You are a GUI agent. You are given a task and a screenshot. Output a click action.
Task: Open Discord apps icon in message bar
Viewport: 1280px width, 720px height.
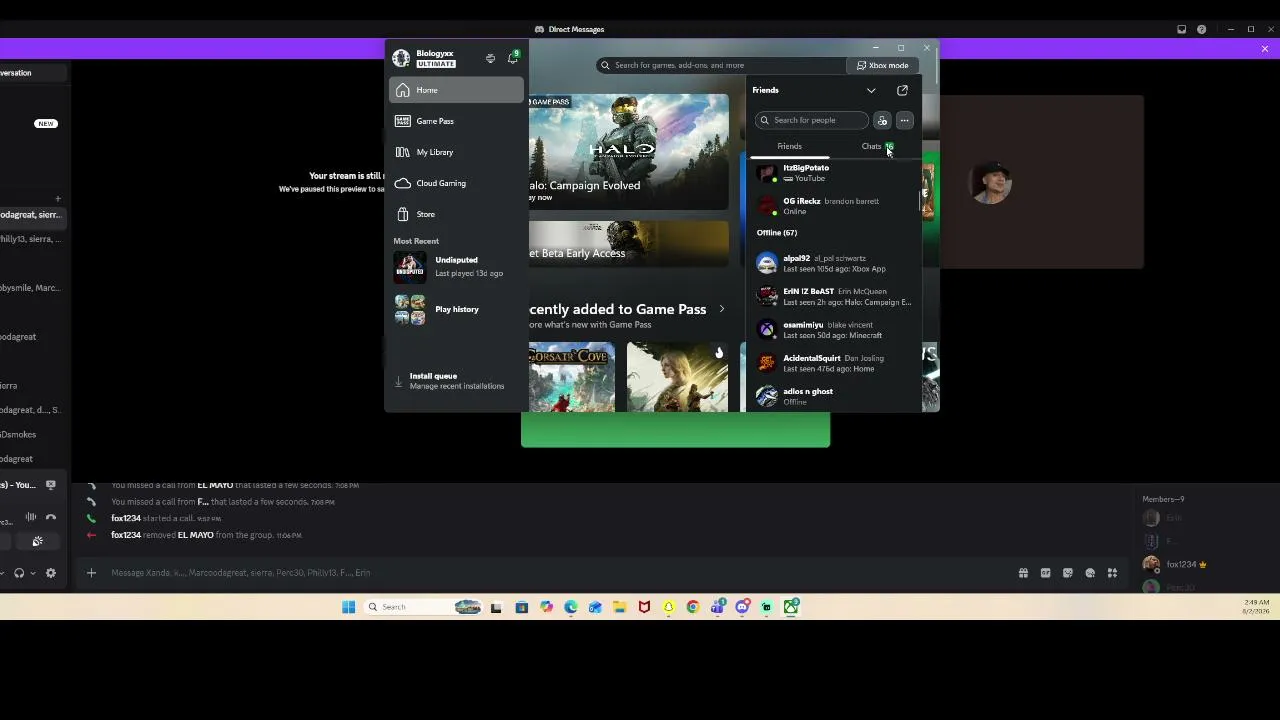(x=1112, y=573)
